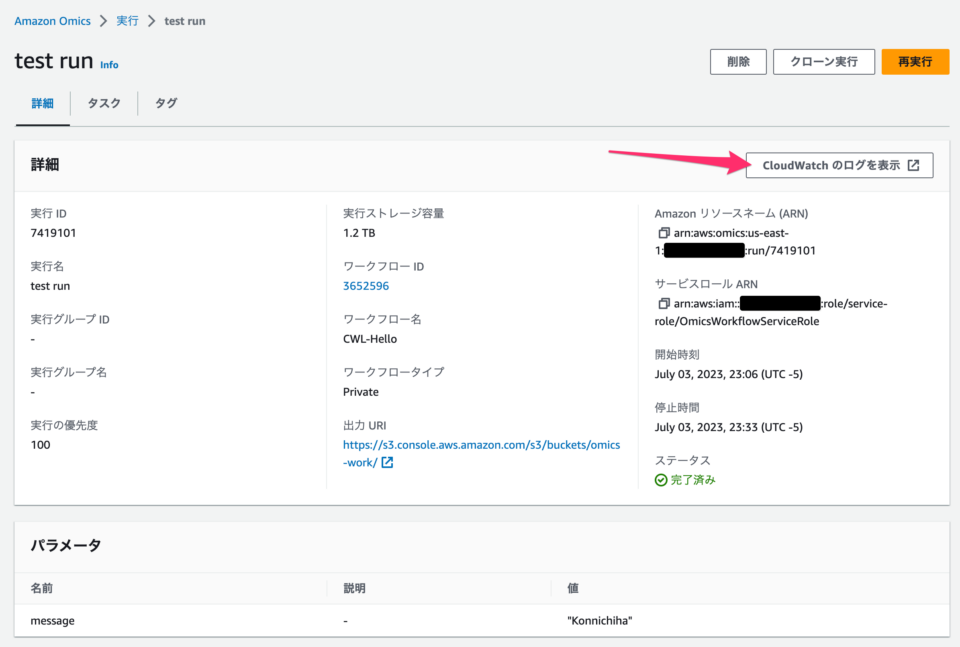Click the Info link next to test run

tap(109, 65)
